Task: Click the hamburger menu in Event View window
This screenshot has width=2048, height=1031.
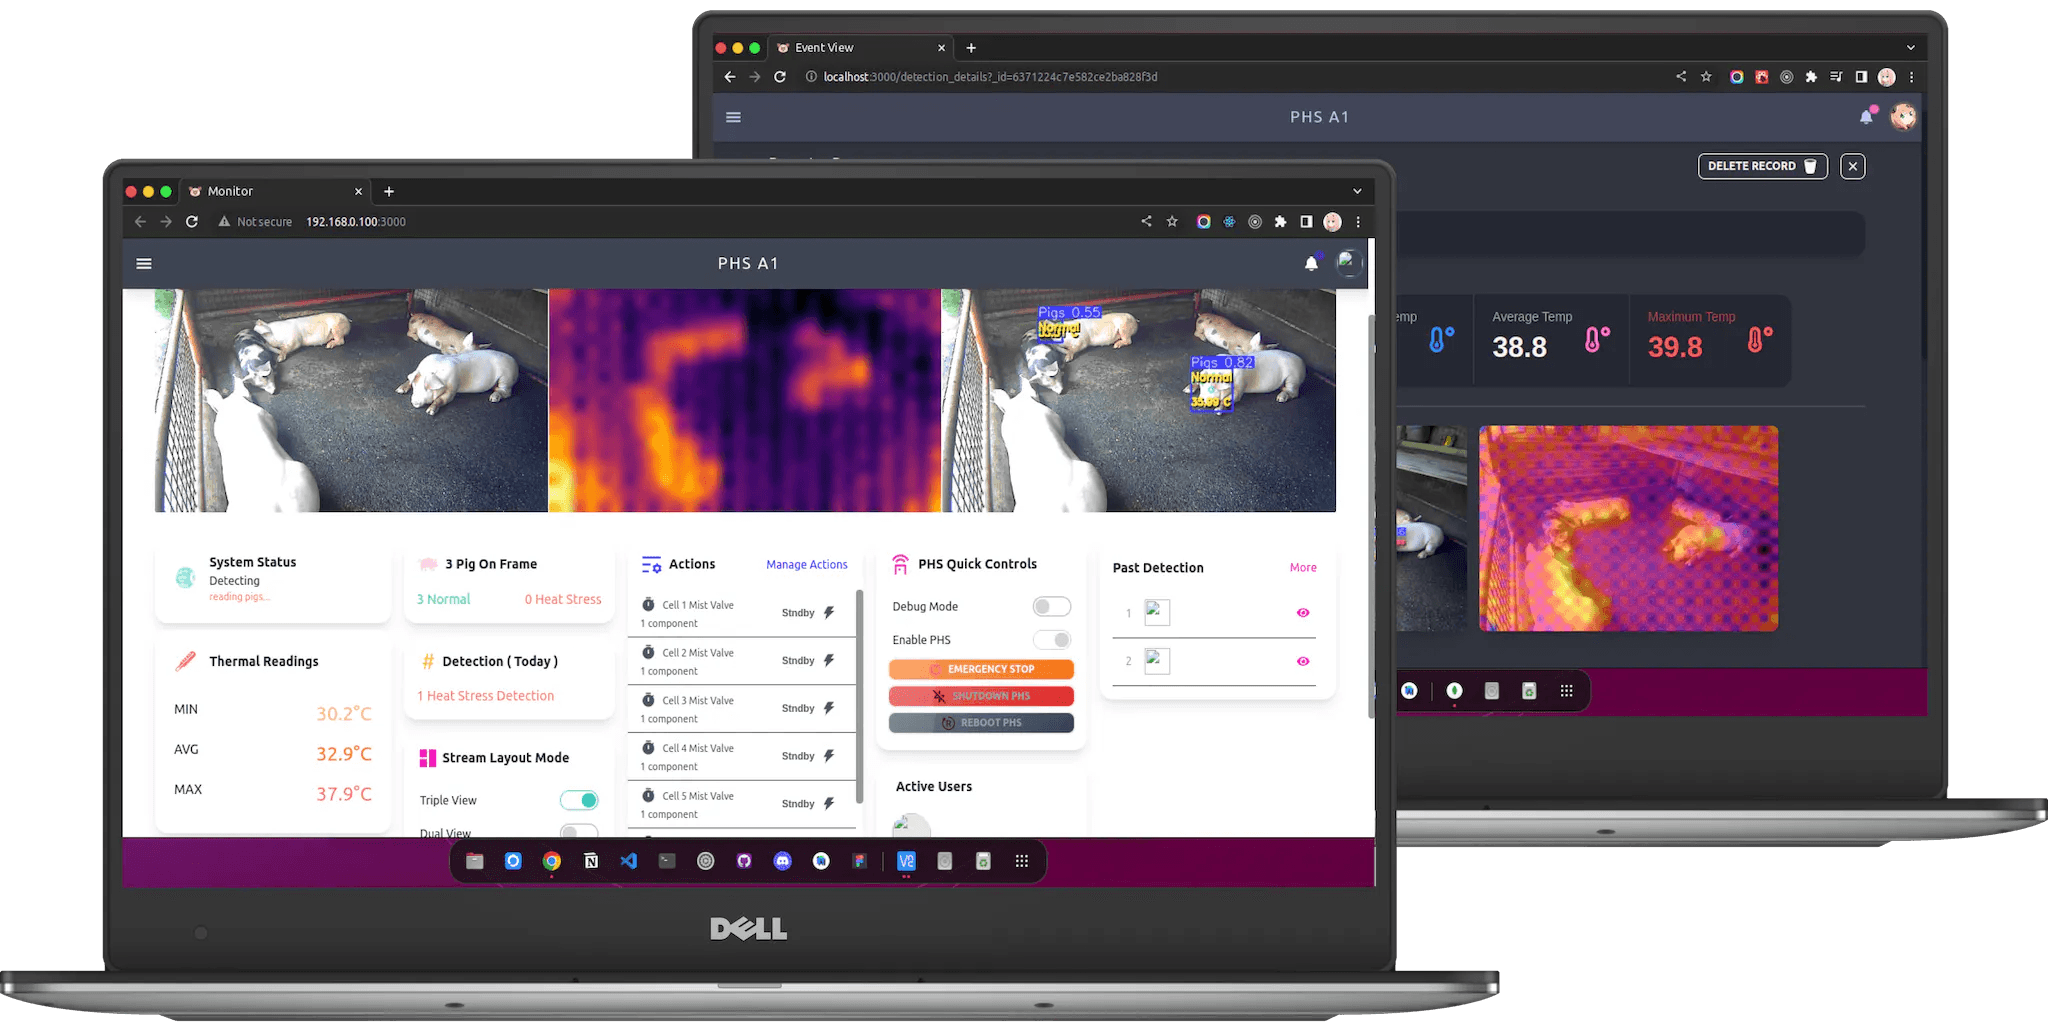Action: tap(733, 117)
